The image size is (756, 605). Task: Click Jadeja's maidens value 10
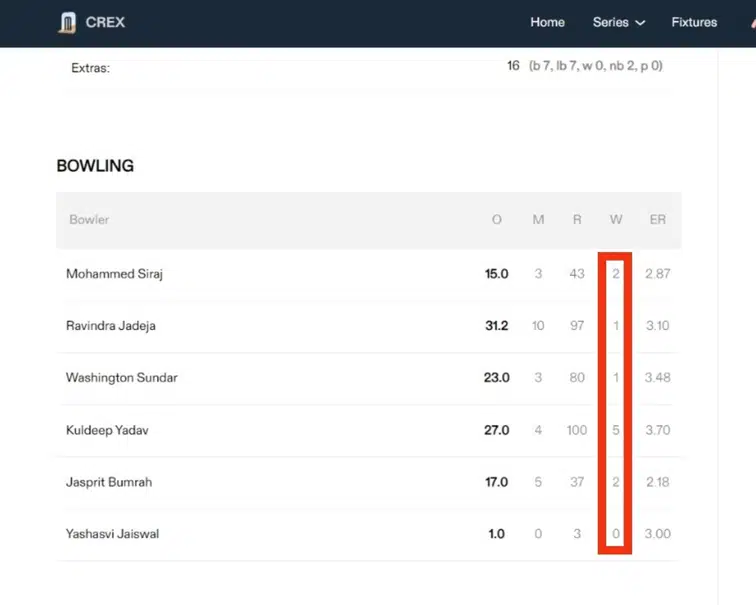coord(538,326)
